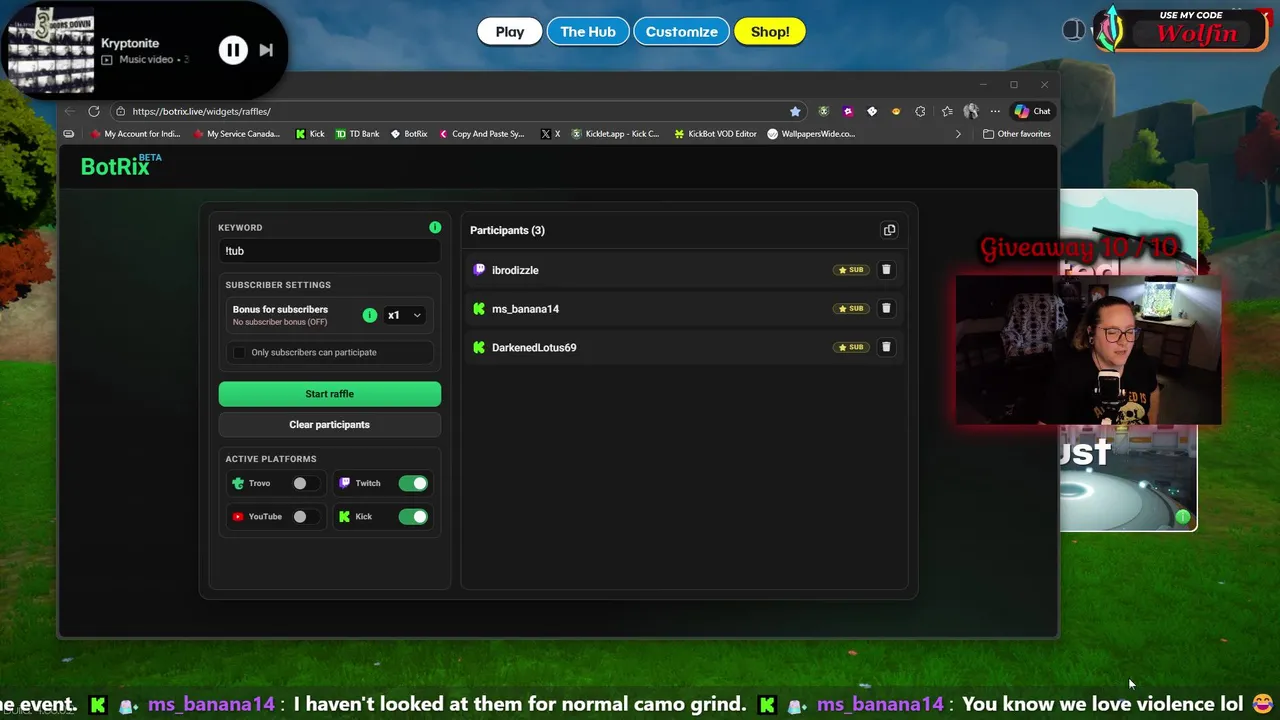The image size is (1280, 720).
Task: Open the Play tab in game menu
Action: (x=509, y=32)
